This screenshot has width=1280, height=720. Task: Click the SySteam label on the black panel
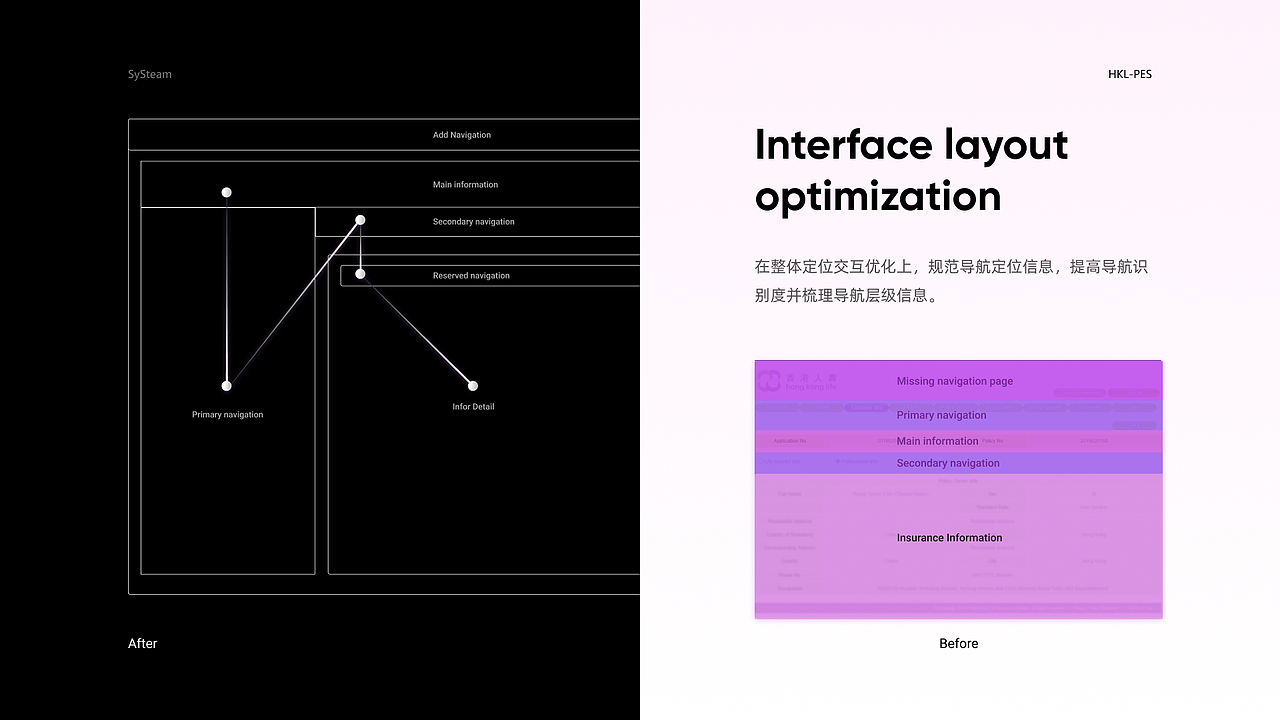pyautogui.click(x=150, y=74)
